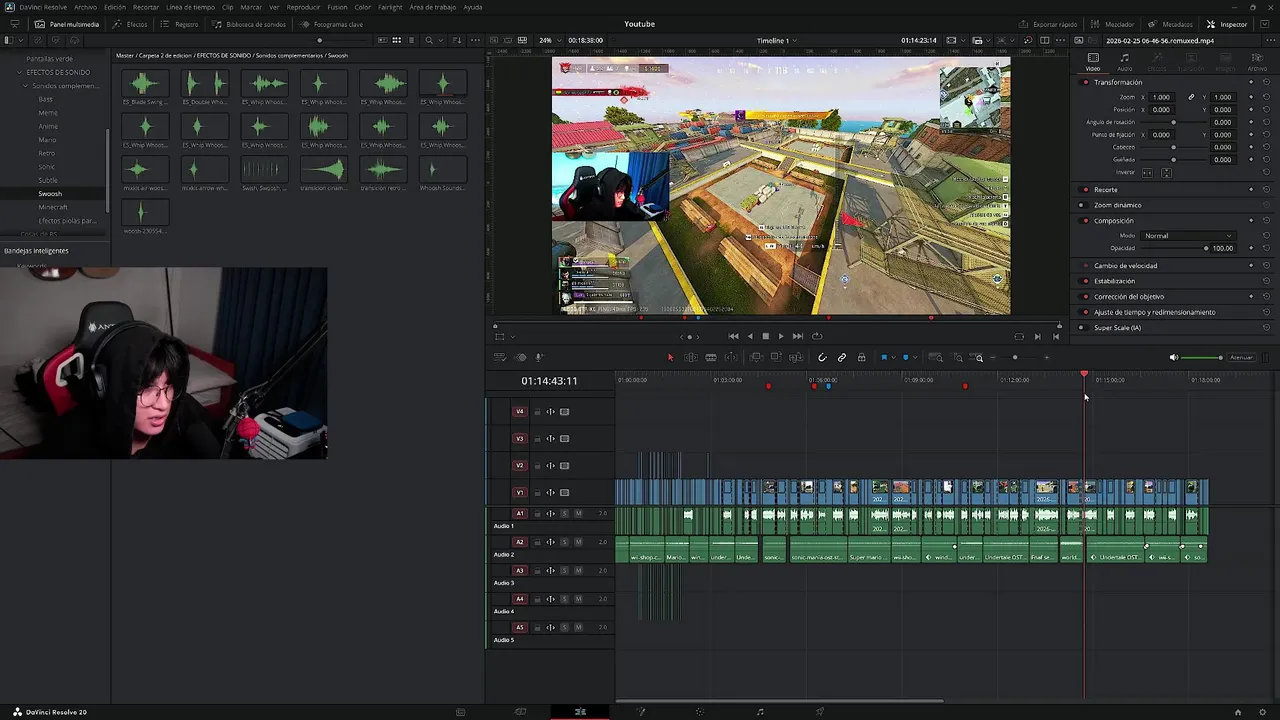The width and height of the screenshot is (1280, 720).
Task: Open Modo Normal composite dropdown
Action: coord(1188,235)
